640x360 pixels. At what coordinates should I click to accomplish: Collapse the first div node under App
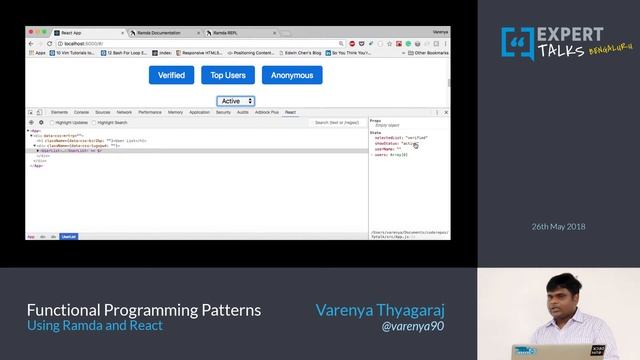[x=31, y=136]
